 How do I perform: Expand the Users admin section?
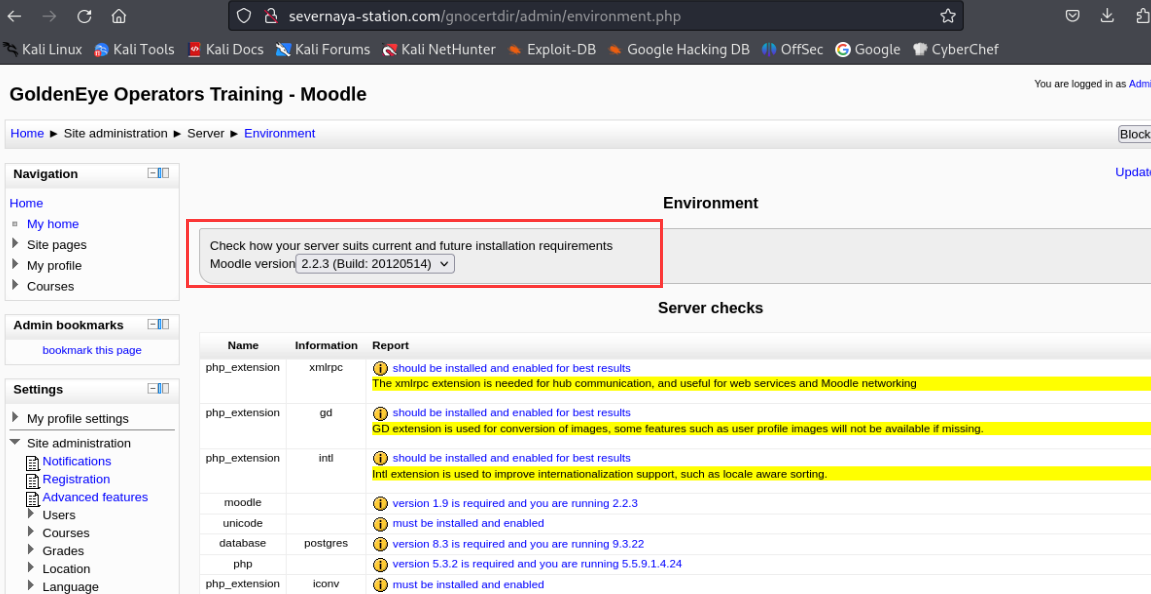coord(32,515)
